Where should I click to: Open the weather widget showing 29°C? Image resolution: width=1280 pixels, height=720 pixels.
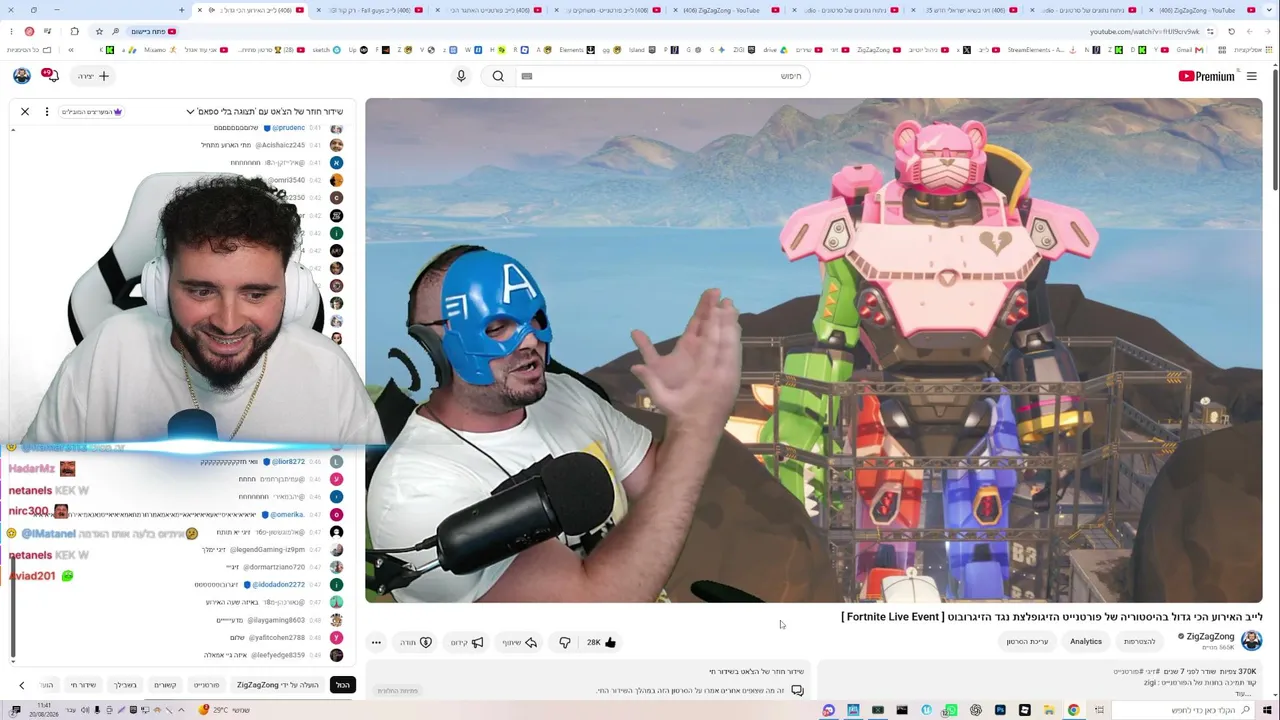pyautogui.click(x=226, y=710)
